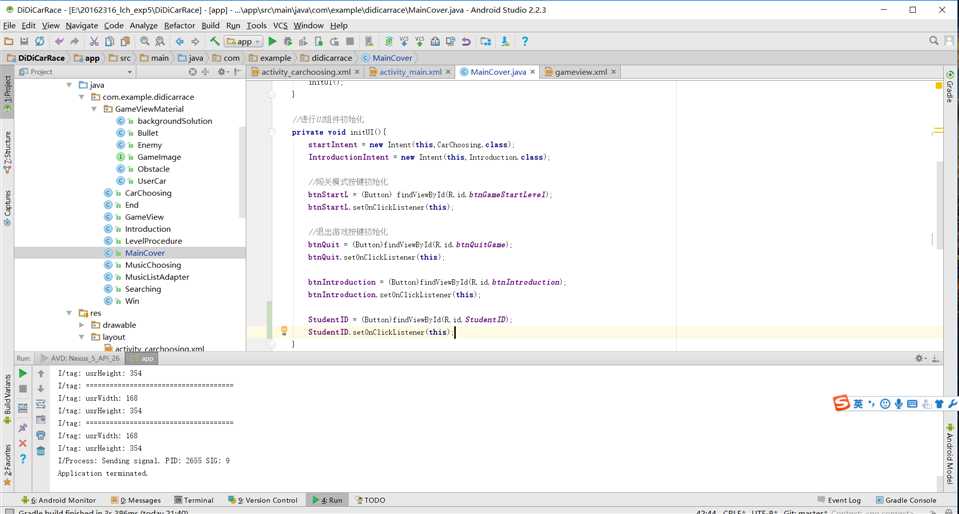959x514 pixels.
Task: Switch to activity_carchoosing.xml tab
Action: pos(306,72)
